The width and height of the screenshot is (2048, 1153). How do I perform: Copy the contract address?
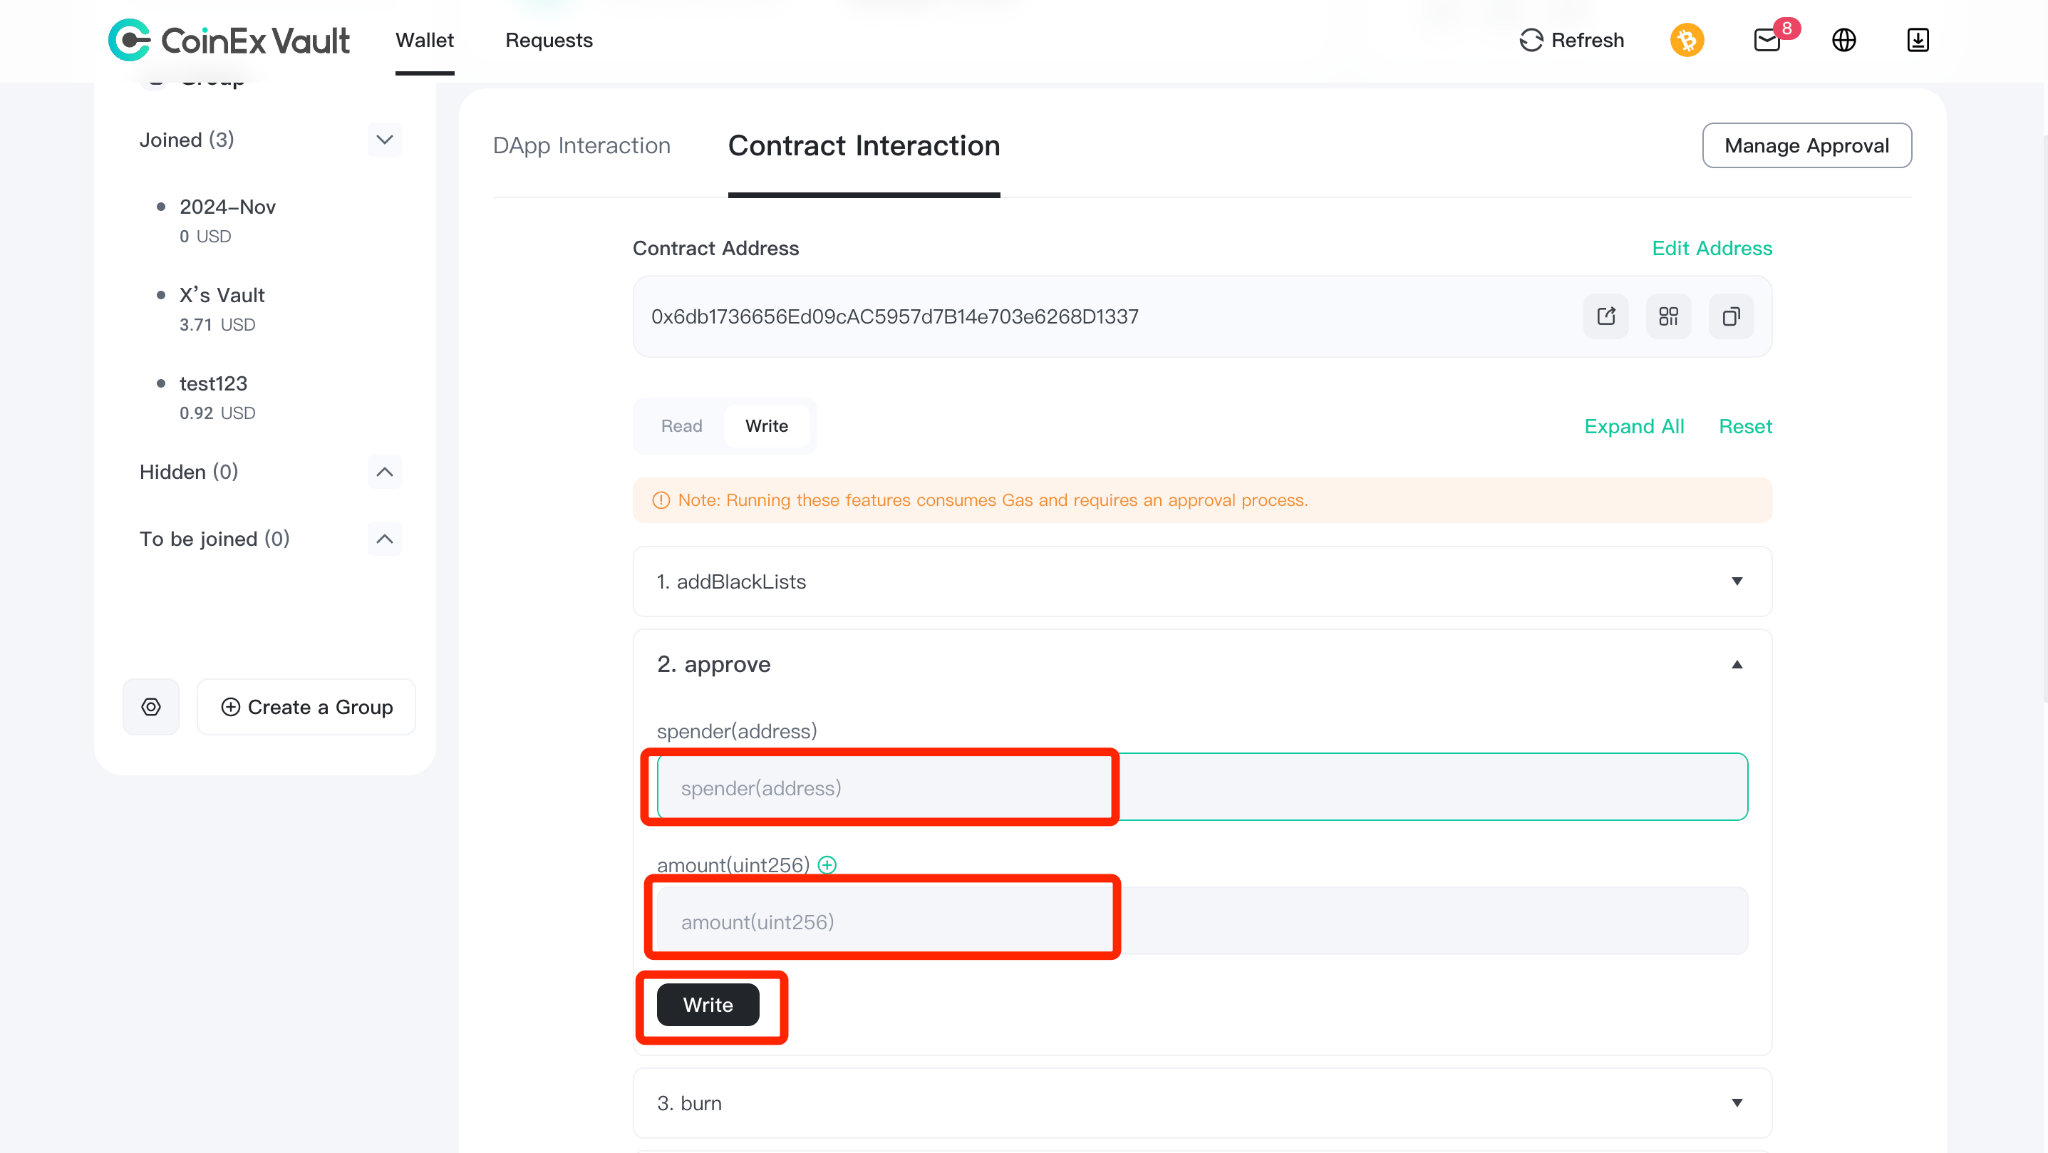1731,316
